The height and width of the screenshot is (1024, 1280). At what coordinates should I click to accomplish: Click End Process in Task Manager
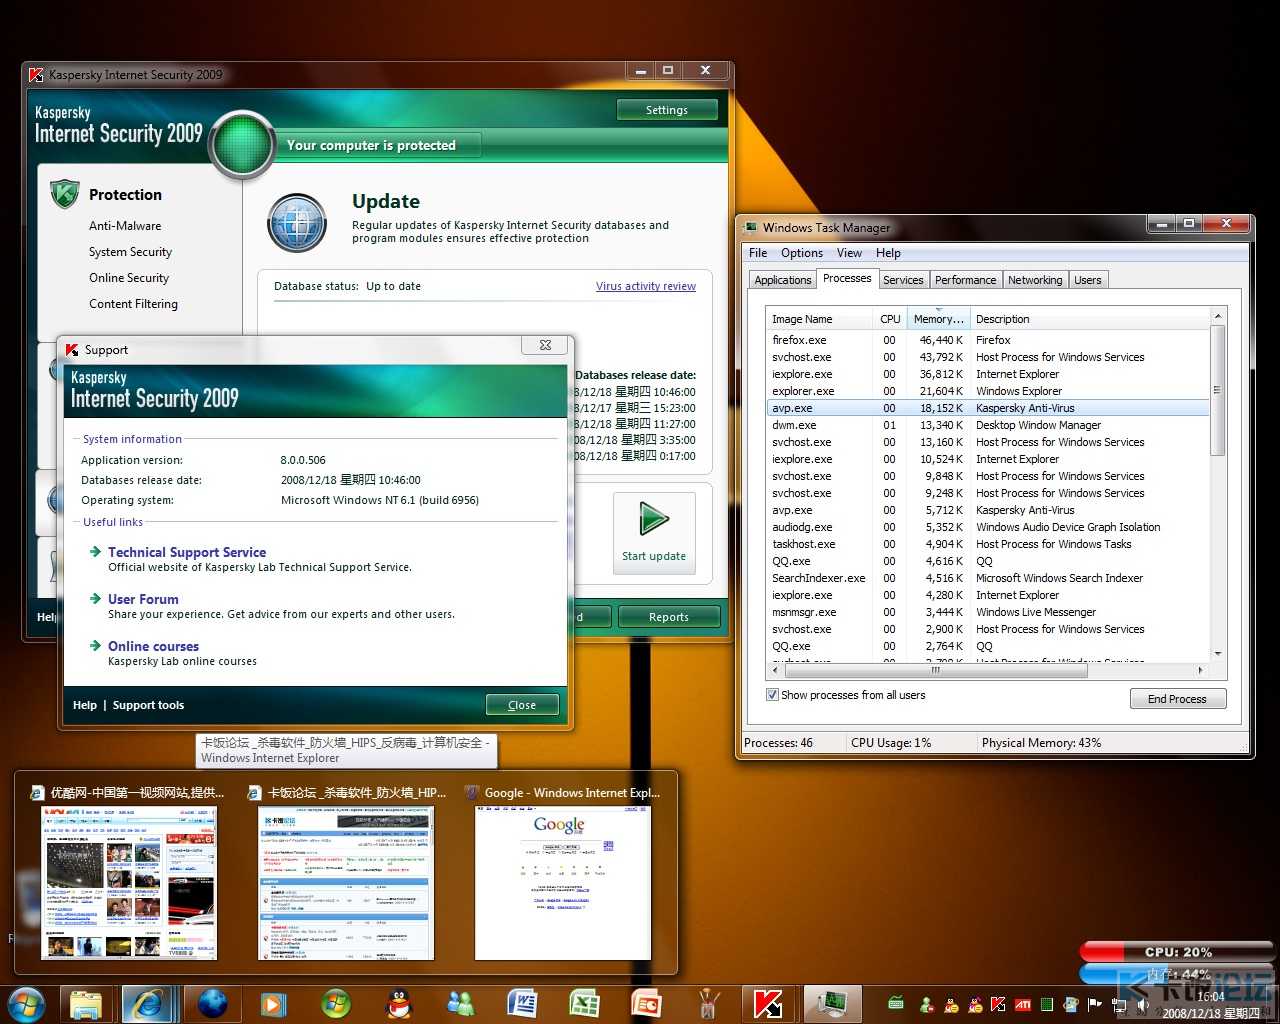tap(1177, 699)
